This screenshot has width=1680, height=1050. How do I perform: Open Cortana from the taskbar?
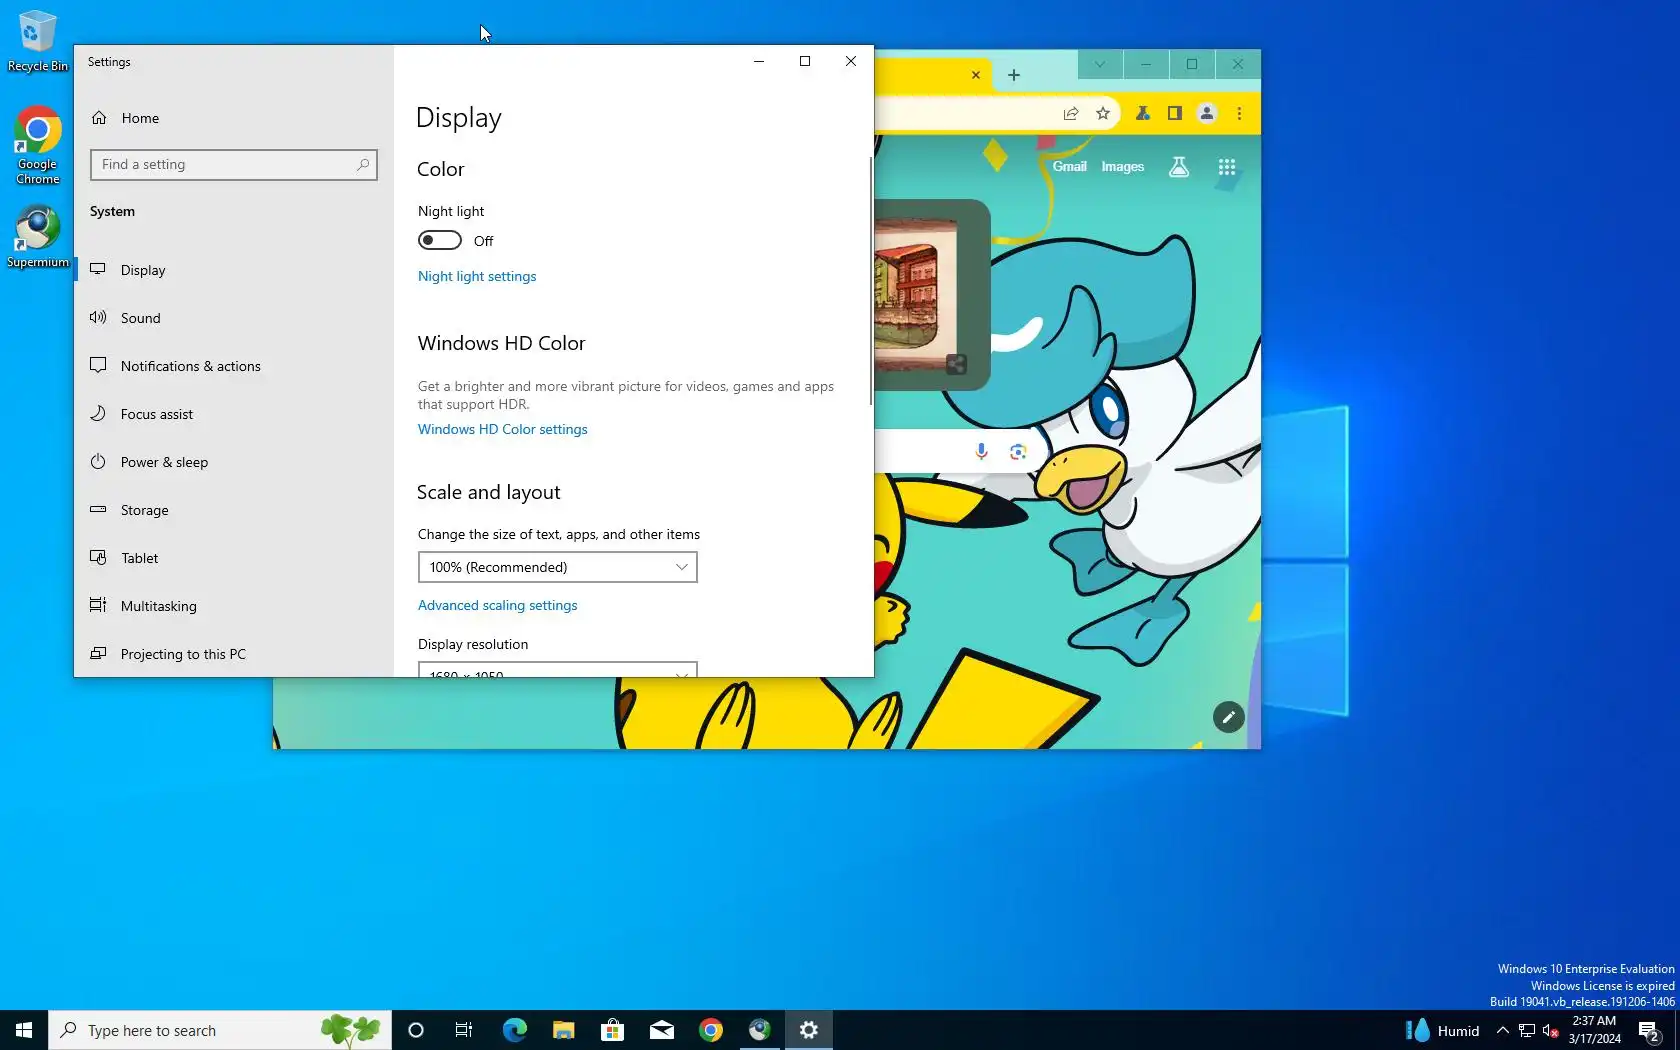(x=416, y=1030)
